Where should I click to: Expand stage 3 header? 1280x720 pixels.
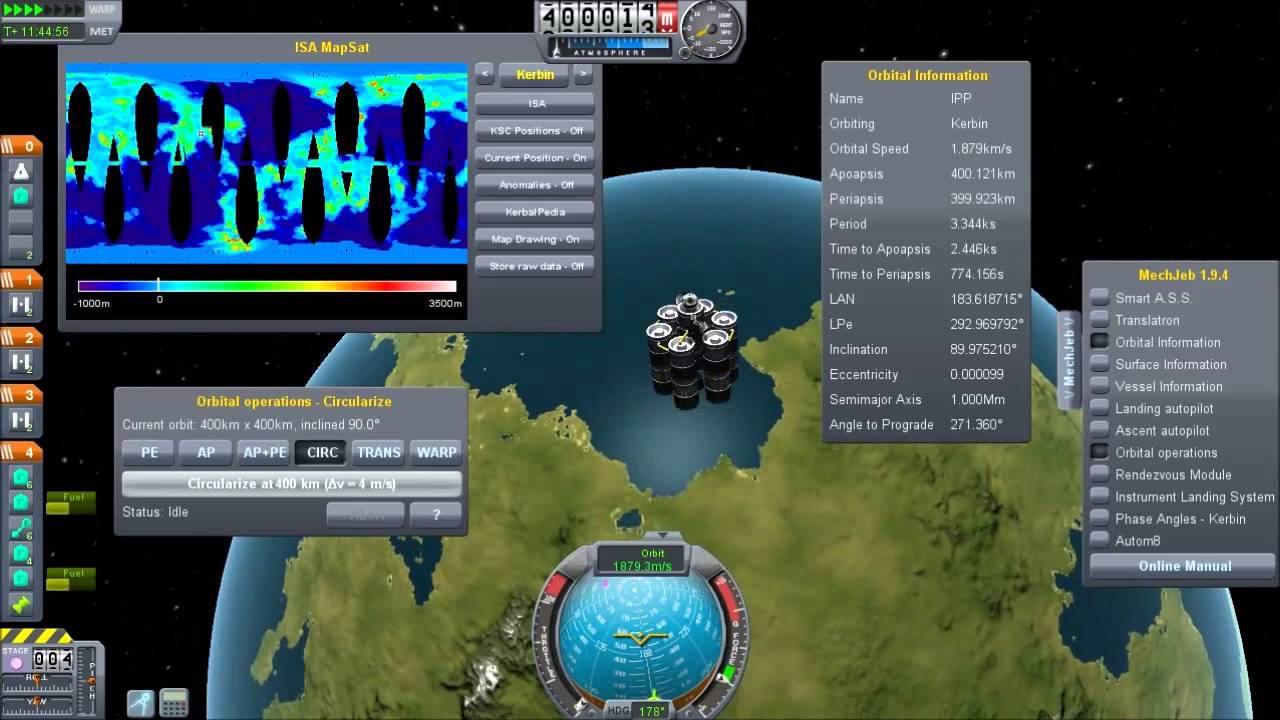(x=21, y=395)
